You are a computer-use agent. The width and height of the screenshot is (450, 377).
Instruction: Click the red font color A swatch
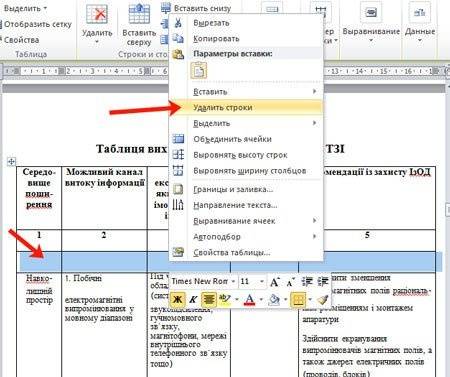tap(249, 299)
